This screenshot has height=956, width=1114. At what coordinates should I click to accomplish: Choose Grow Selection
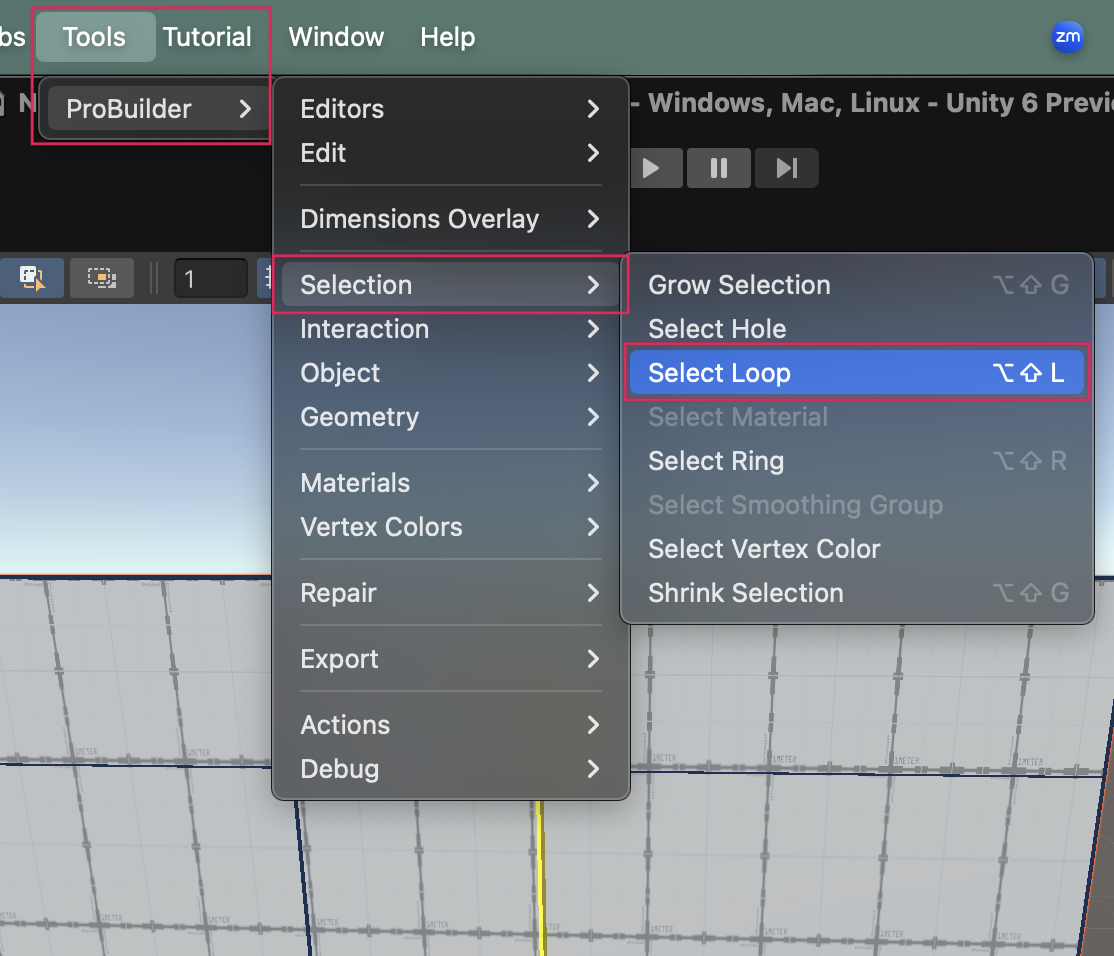pyautogui.click(x=856, y=285)
